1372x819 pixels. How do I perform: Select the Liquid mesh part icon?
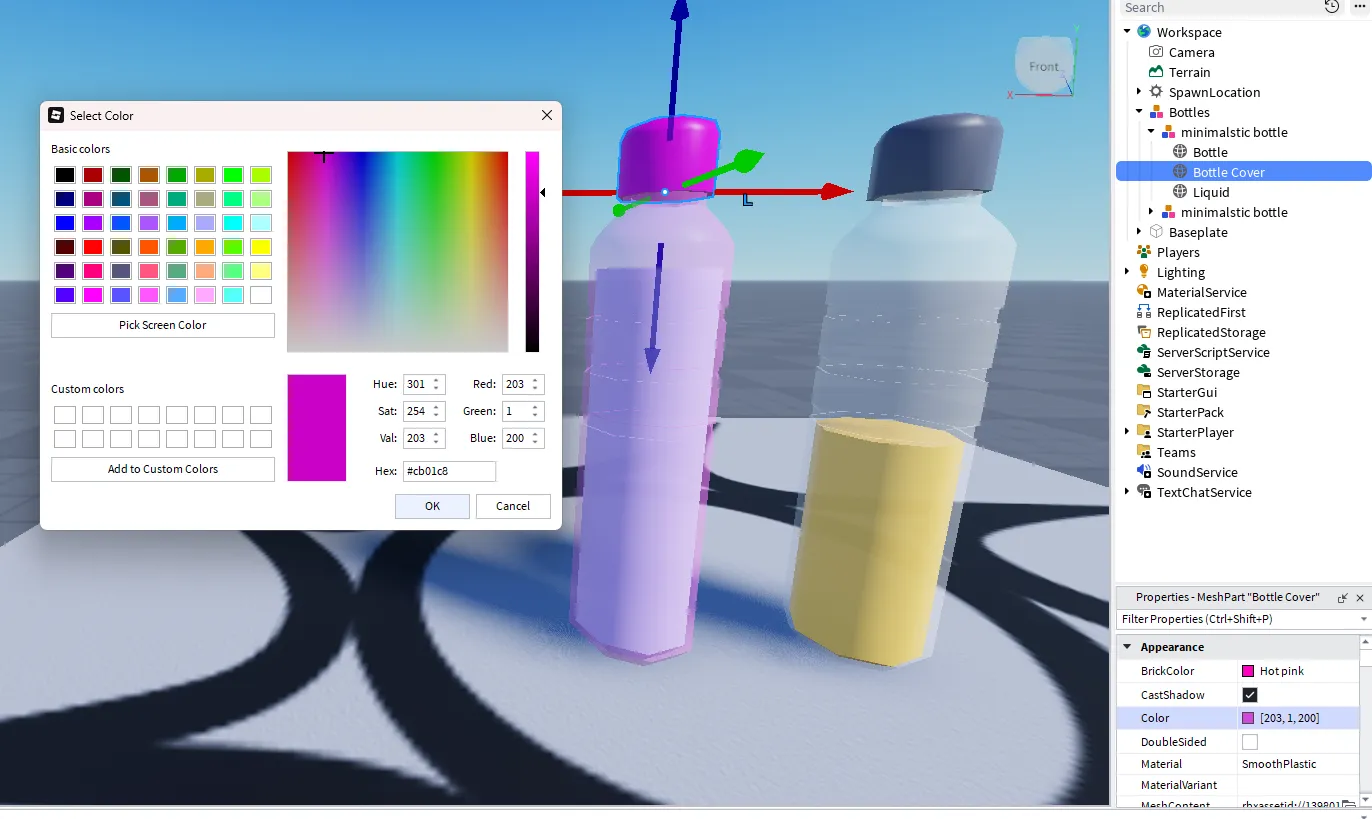point(1180,192)
